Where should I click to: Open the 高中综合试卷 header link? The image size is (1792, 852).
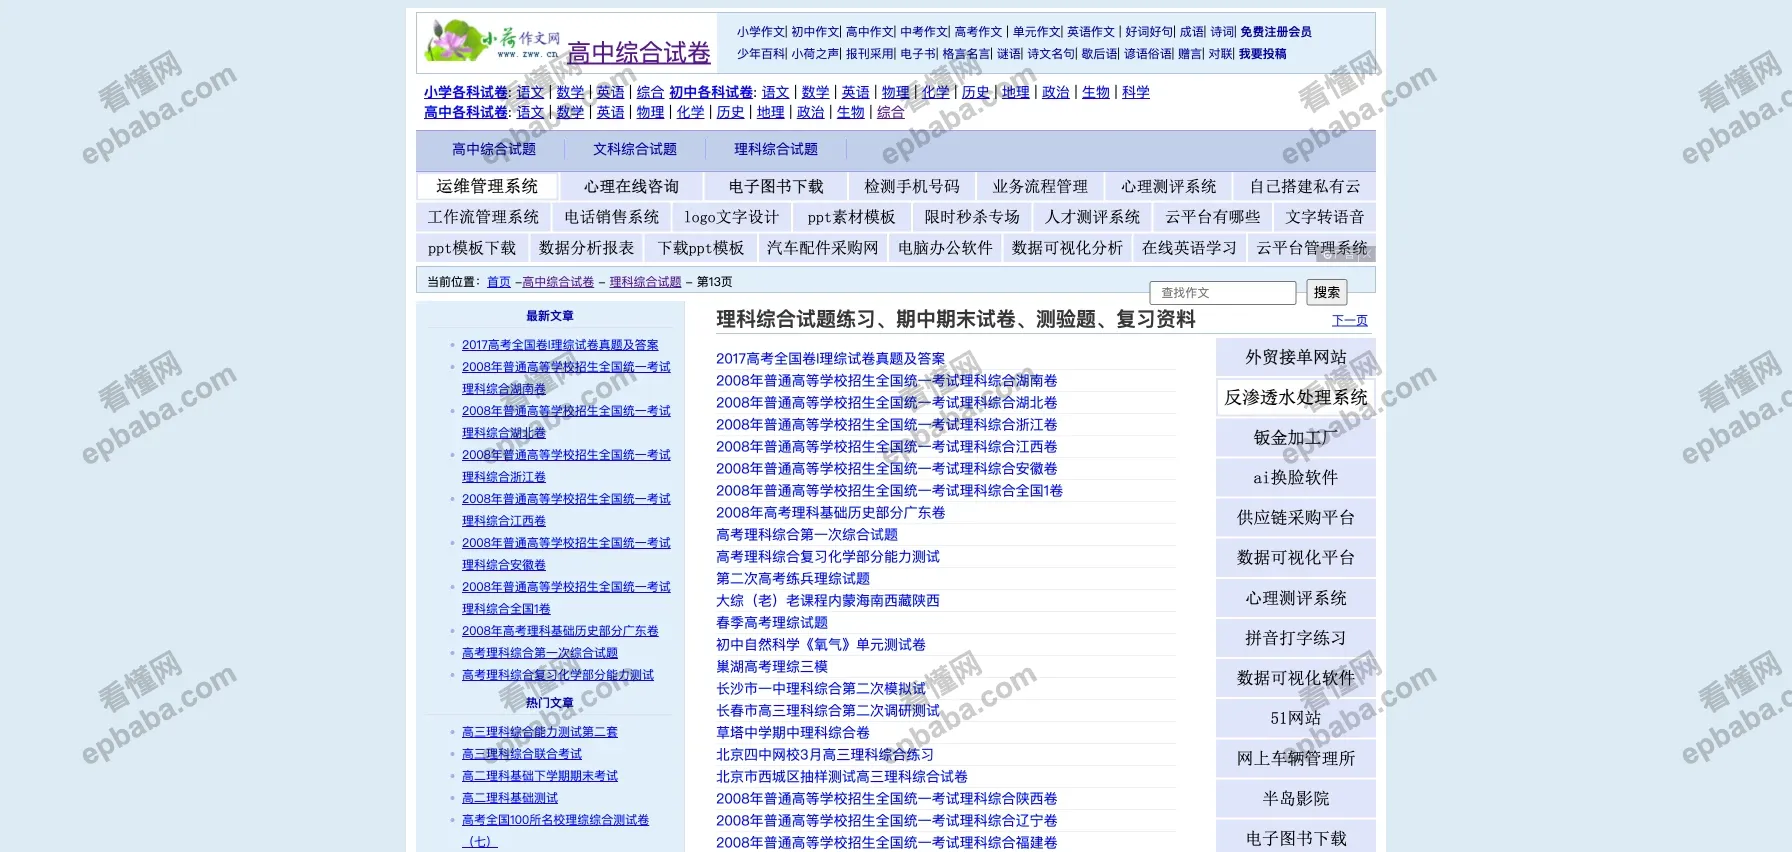tap(639, 53)
